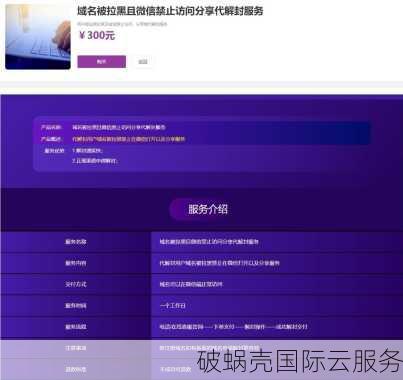Click the price text ¥300元
Viewport: 403px width, 380px height.
97,35
